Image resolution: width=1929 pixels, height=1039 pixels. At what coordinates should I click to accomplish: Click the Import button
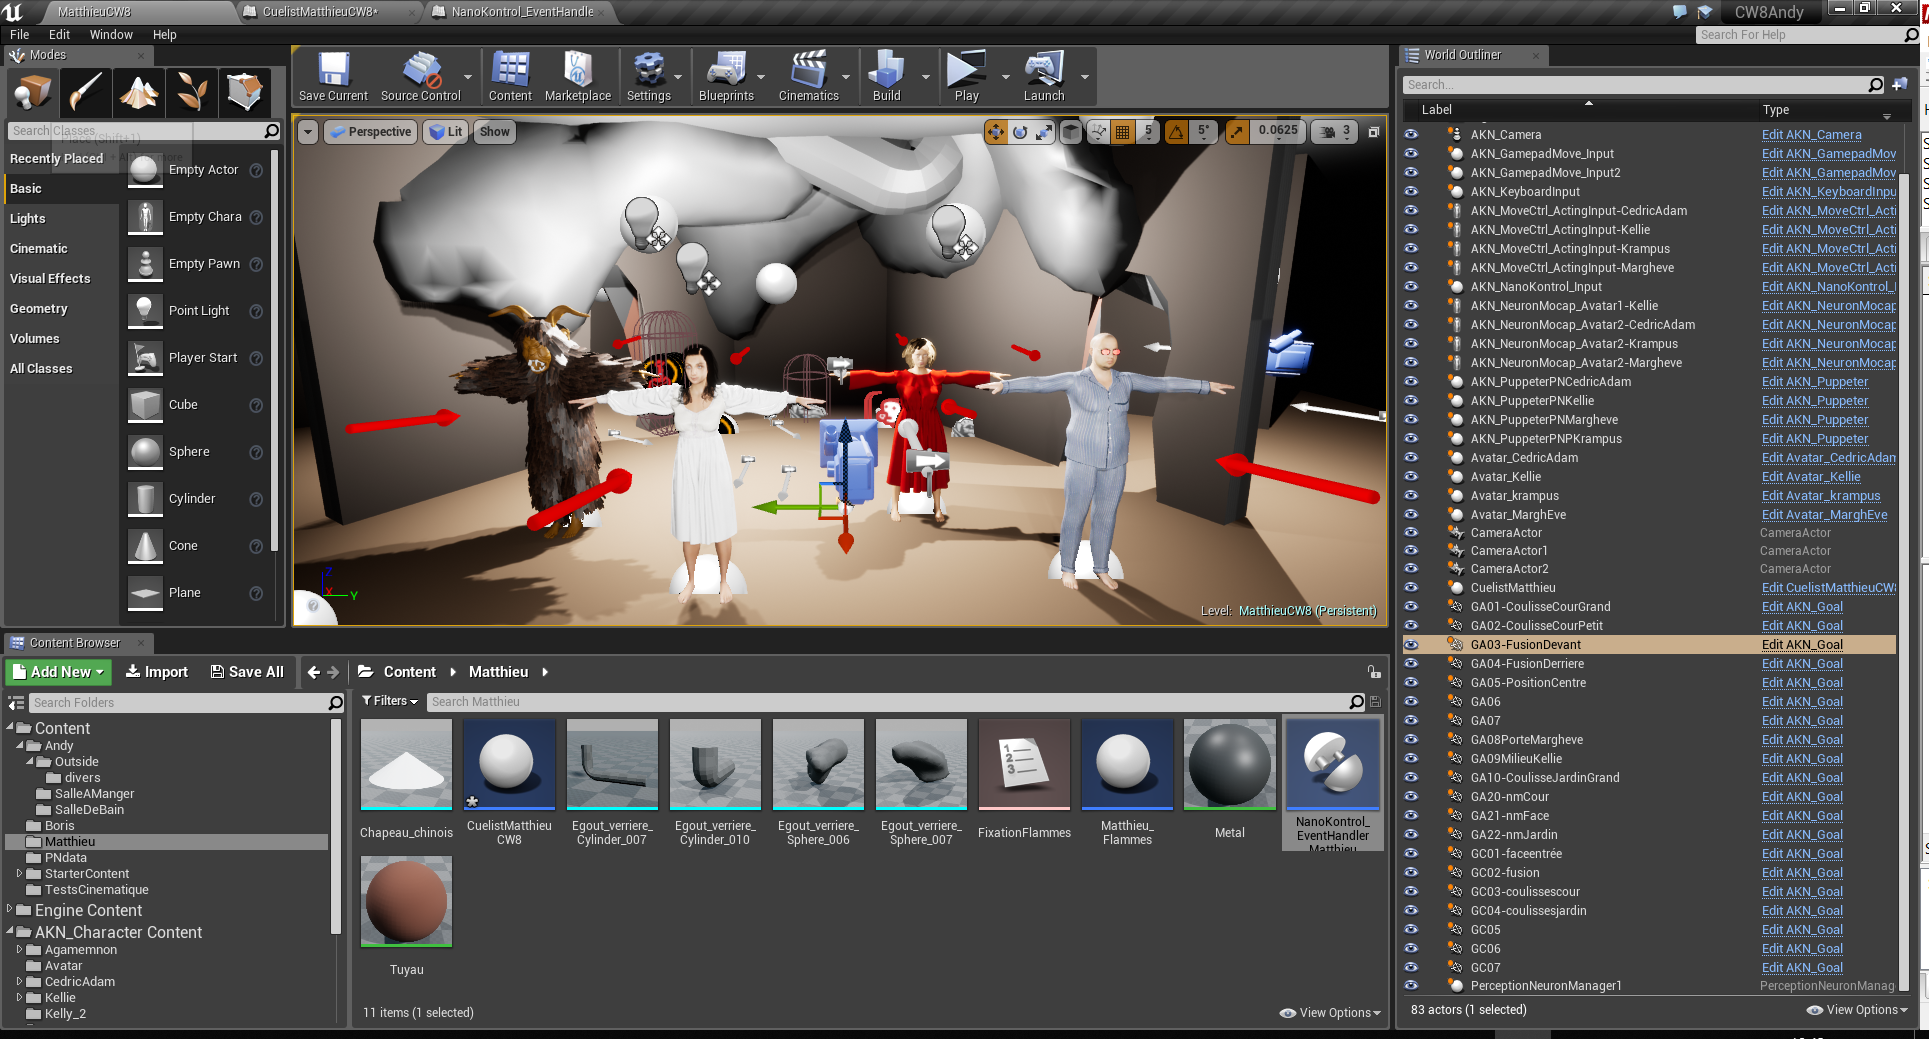[157, 672]
